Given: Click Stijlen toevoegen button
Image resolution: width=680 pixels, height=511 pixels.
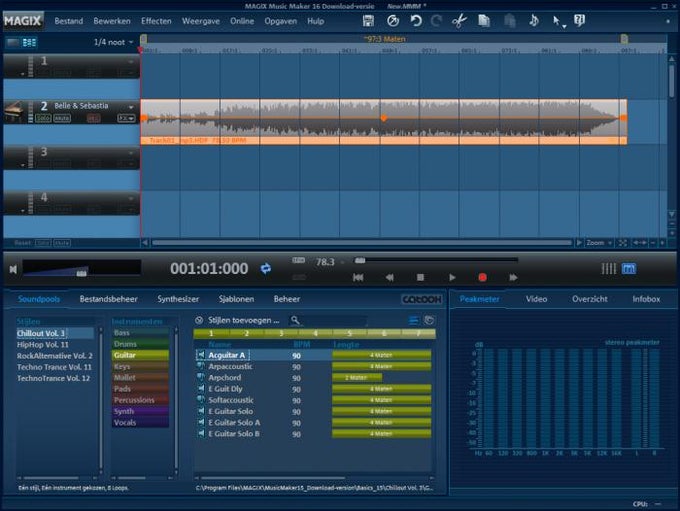Looking at the screenshot, I should point(238,320).
